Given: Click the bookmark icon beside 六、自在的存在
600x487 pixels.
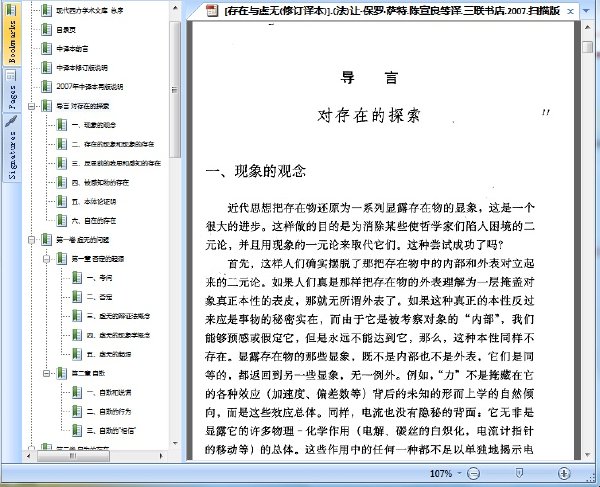Looking at the screenshot, I should (62, 220).
